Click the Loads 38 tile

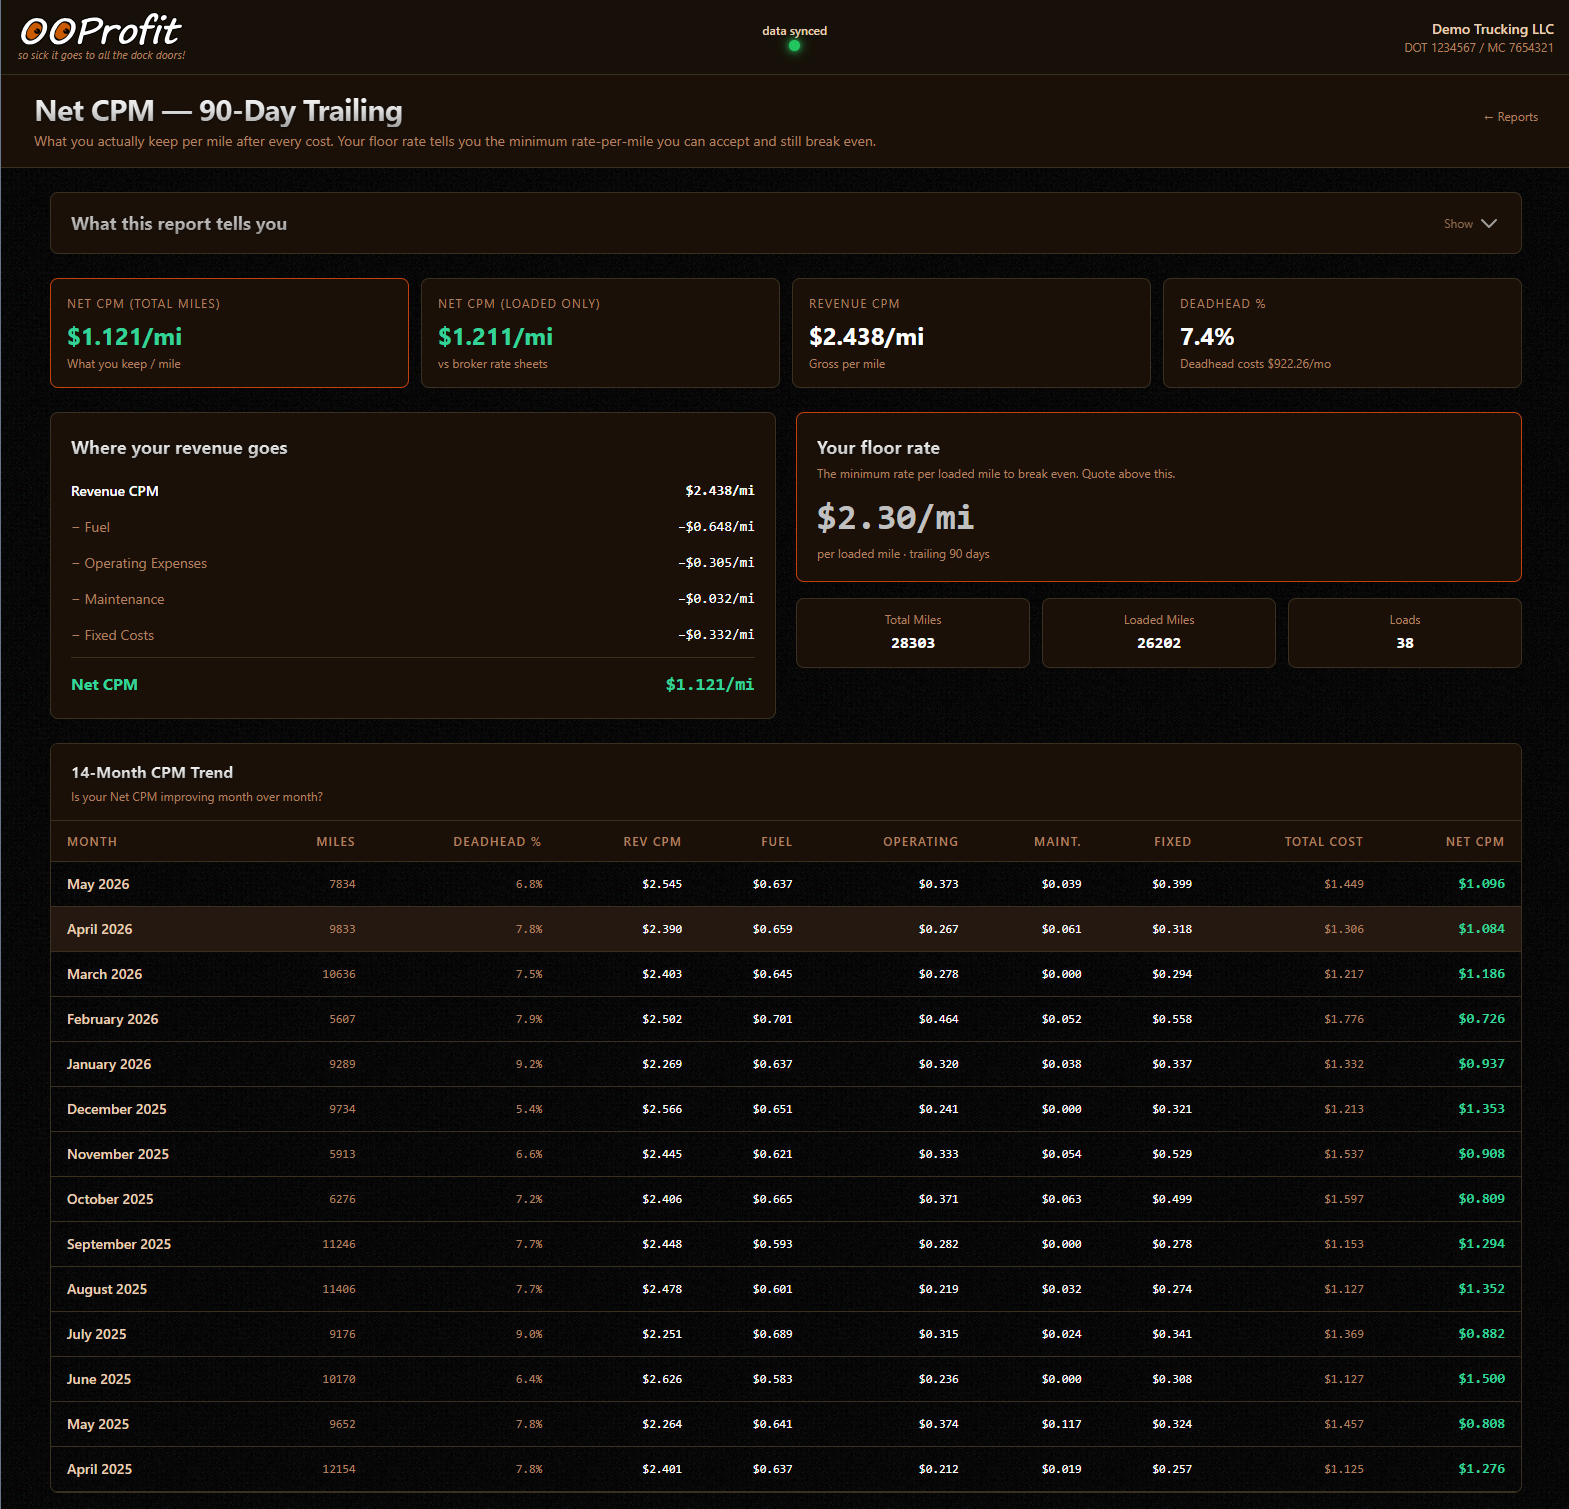pos(1405,633)
